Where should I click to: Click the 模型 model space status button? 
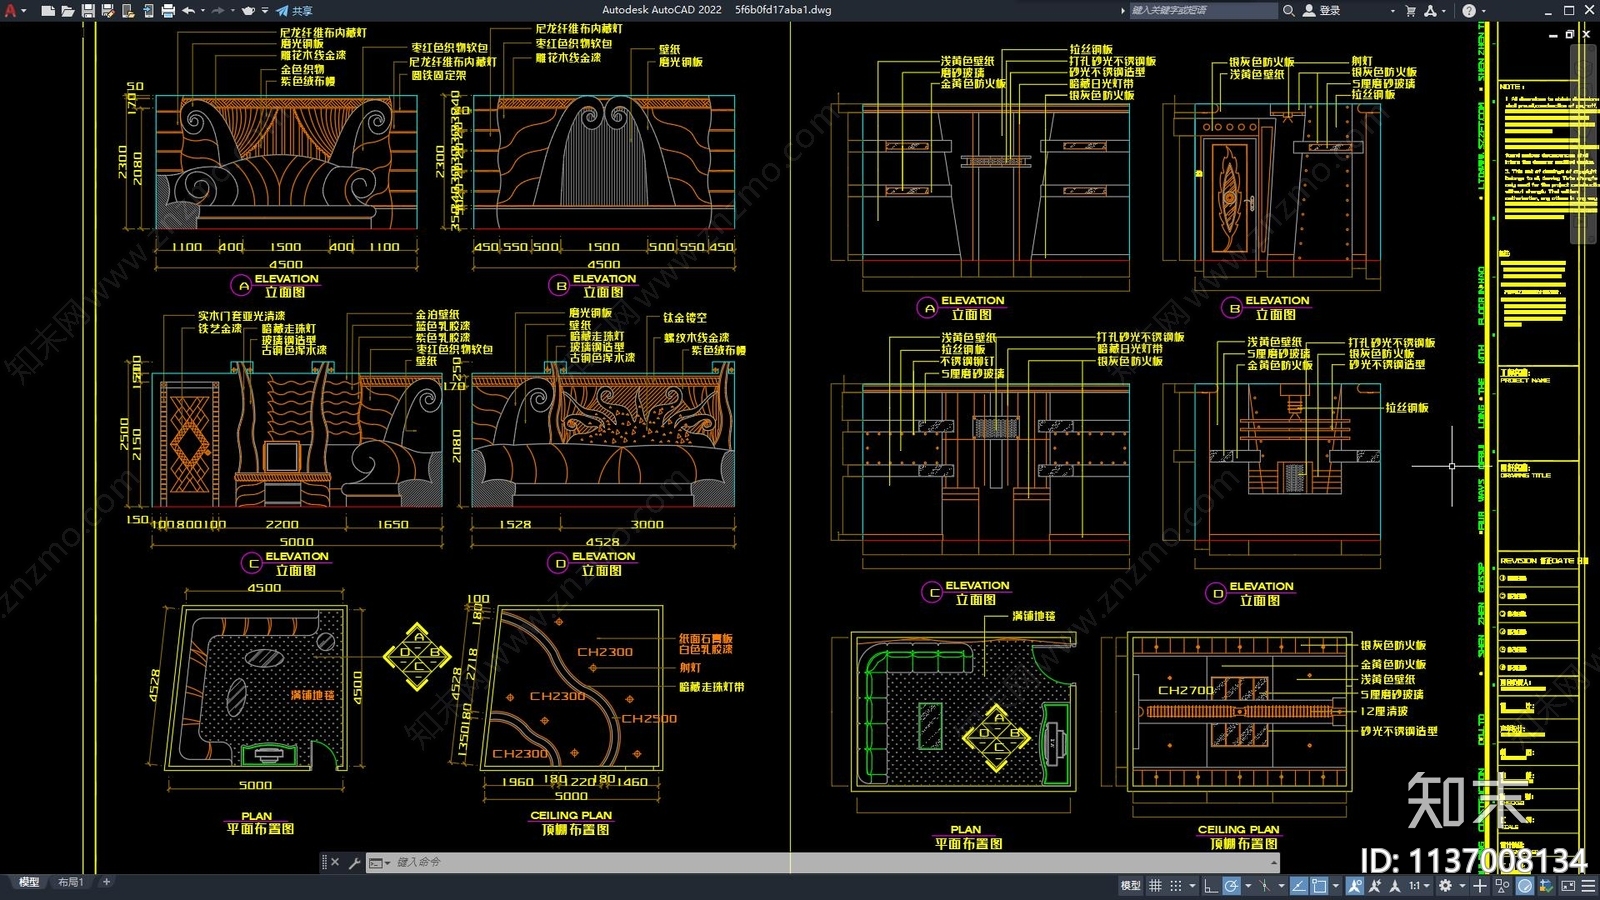click(1130, 886)
